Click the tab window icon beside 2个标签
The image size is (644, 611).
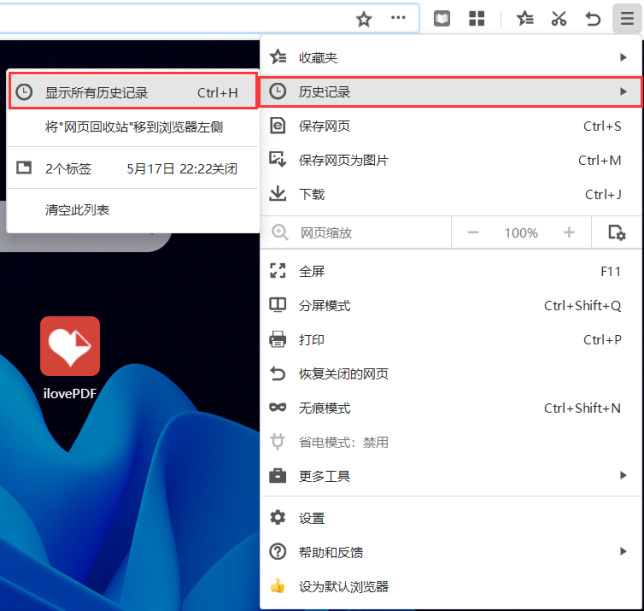24,168
